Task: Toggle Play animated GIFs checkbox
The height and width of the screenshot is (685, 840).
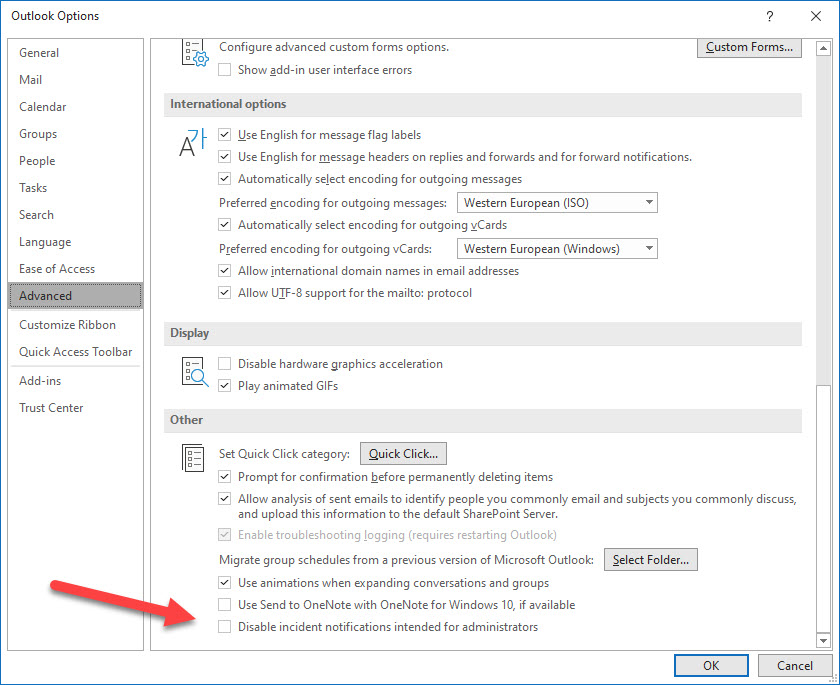Action: pyautogui.click(x=224, y=386)
